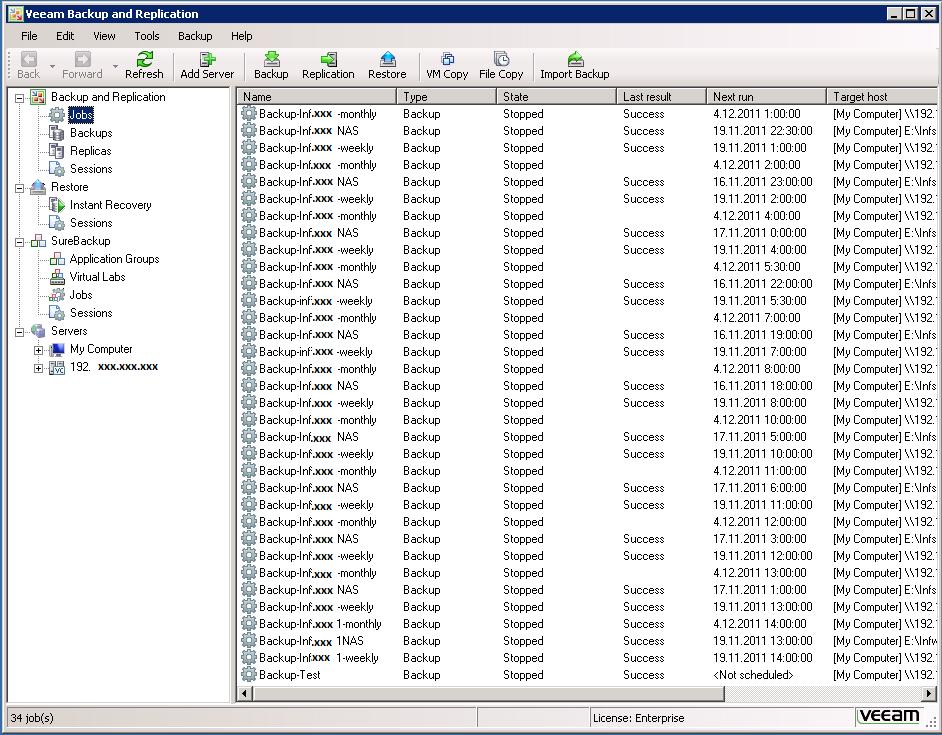Viewport: 942px width, 735px height.
Task: Select job 'Backup-Inf.xxx 1-monthly'
Action: coord(320,624)
